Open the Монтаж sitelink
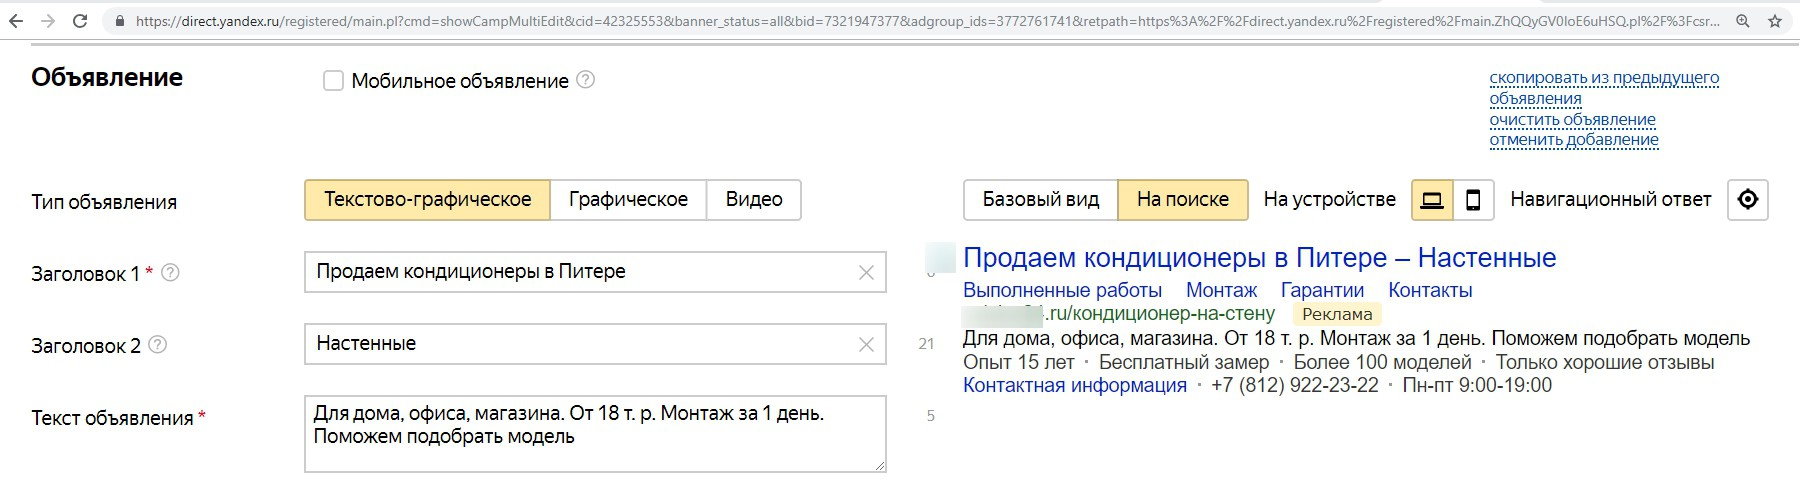Screen dimensions: 1800x490 coord(1221,291)
